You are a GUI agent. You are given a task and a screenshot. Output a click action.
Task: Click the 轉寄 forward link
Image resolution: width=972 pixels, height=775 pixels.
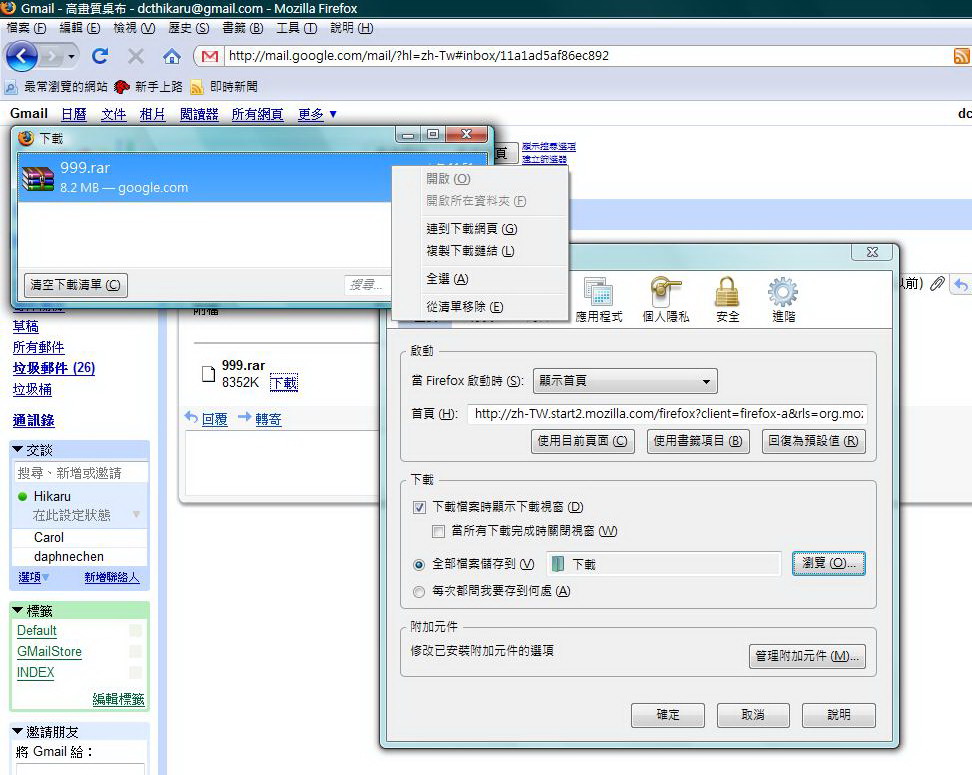pos(268,419)
